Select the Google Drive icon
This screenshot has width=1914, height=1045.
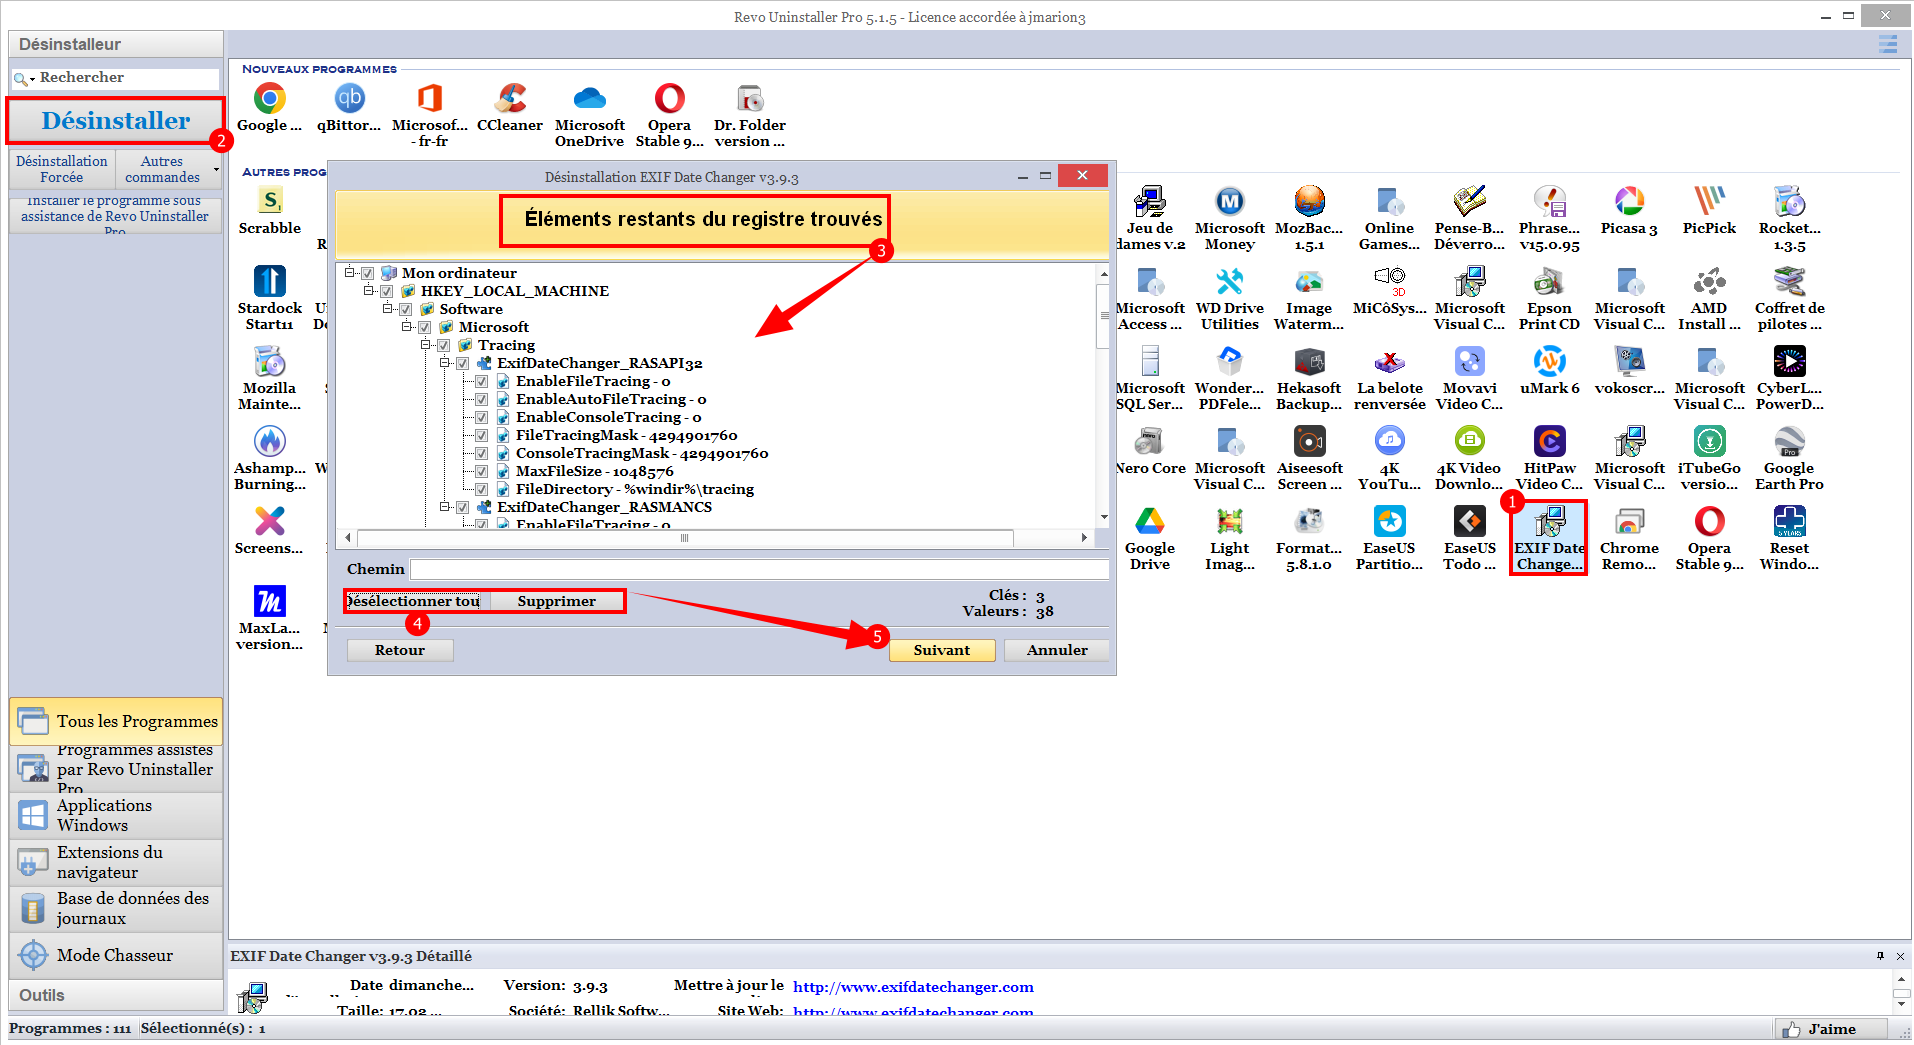tap(1150, 521)
